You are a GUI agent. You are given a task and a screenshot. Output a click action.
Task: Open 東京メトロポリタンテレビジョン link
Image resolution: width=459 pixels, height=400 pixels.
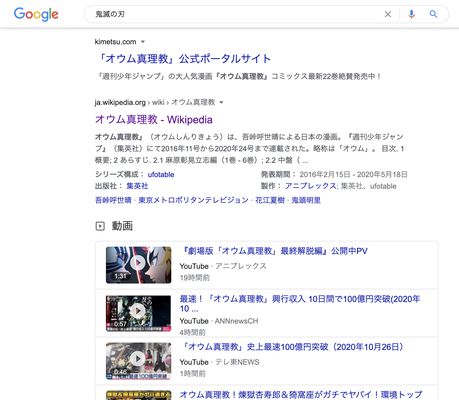point(193,200)
